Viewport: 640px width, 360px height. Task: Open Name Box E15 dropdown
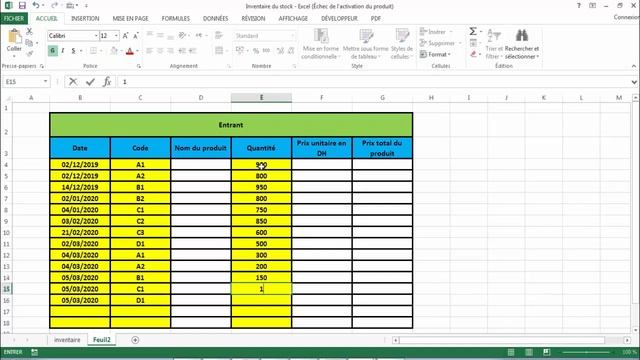(x=45, y=82)
